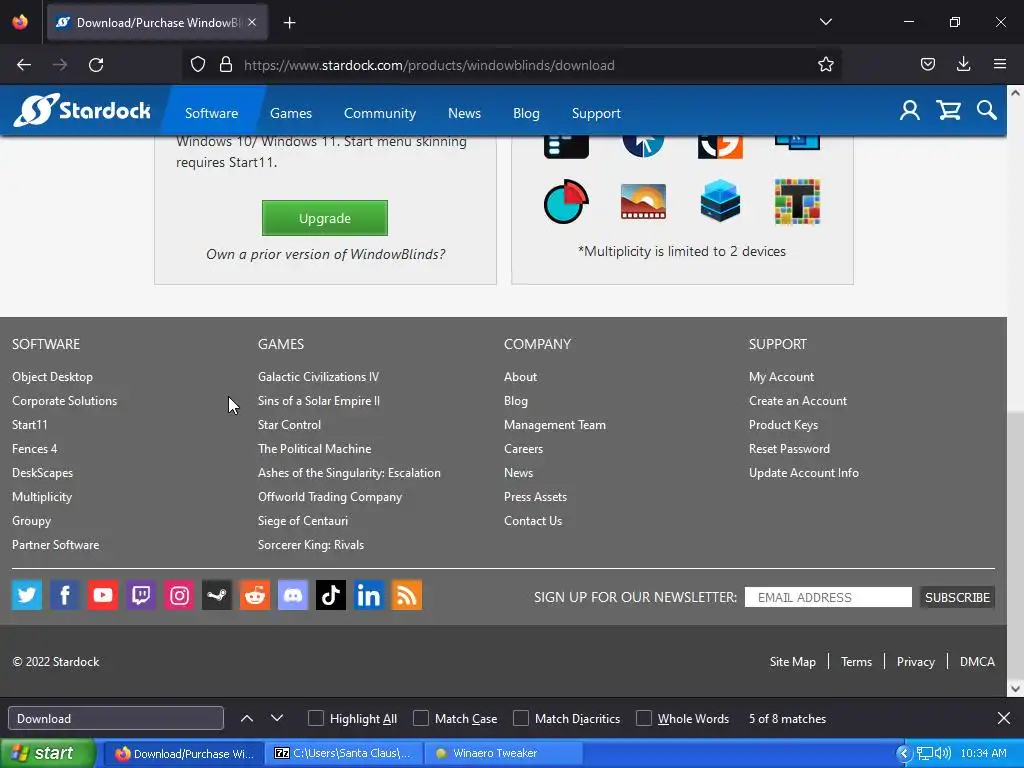Click the red-teal pie chart product icon

[x=566, y=201]
